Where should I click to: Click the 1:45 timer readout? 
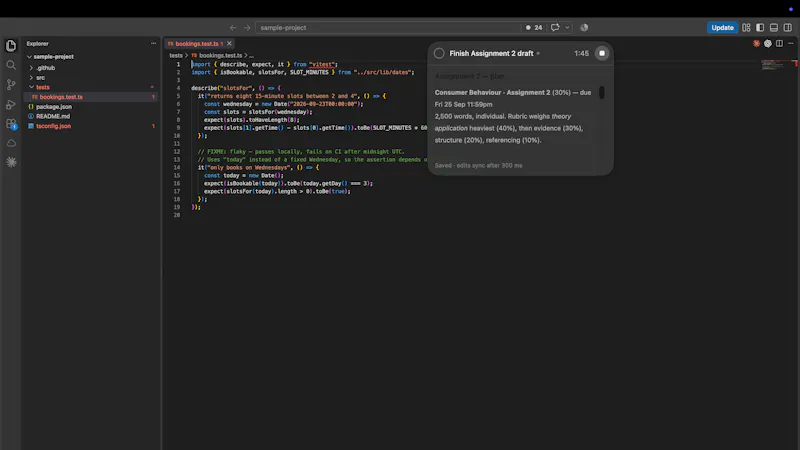point(581,53)
